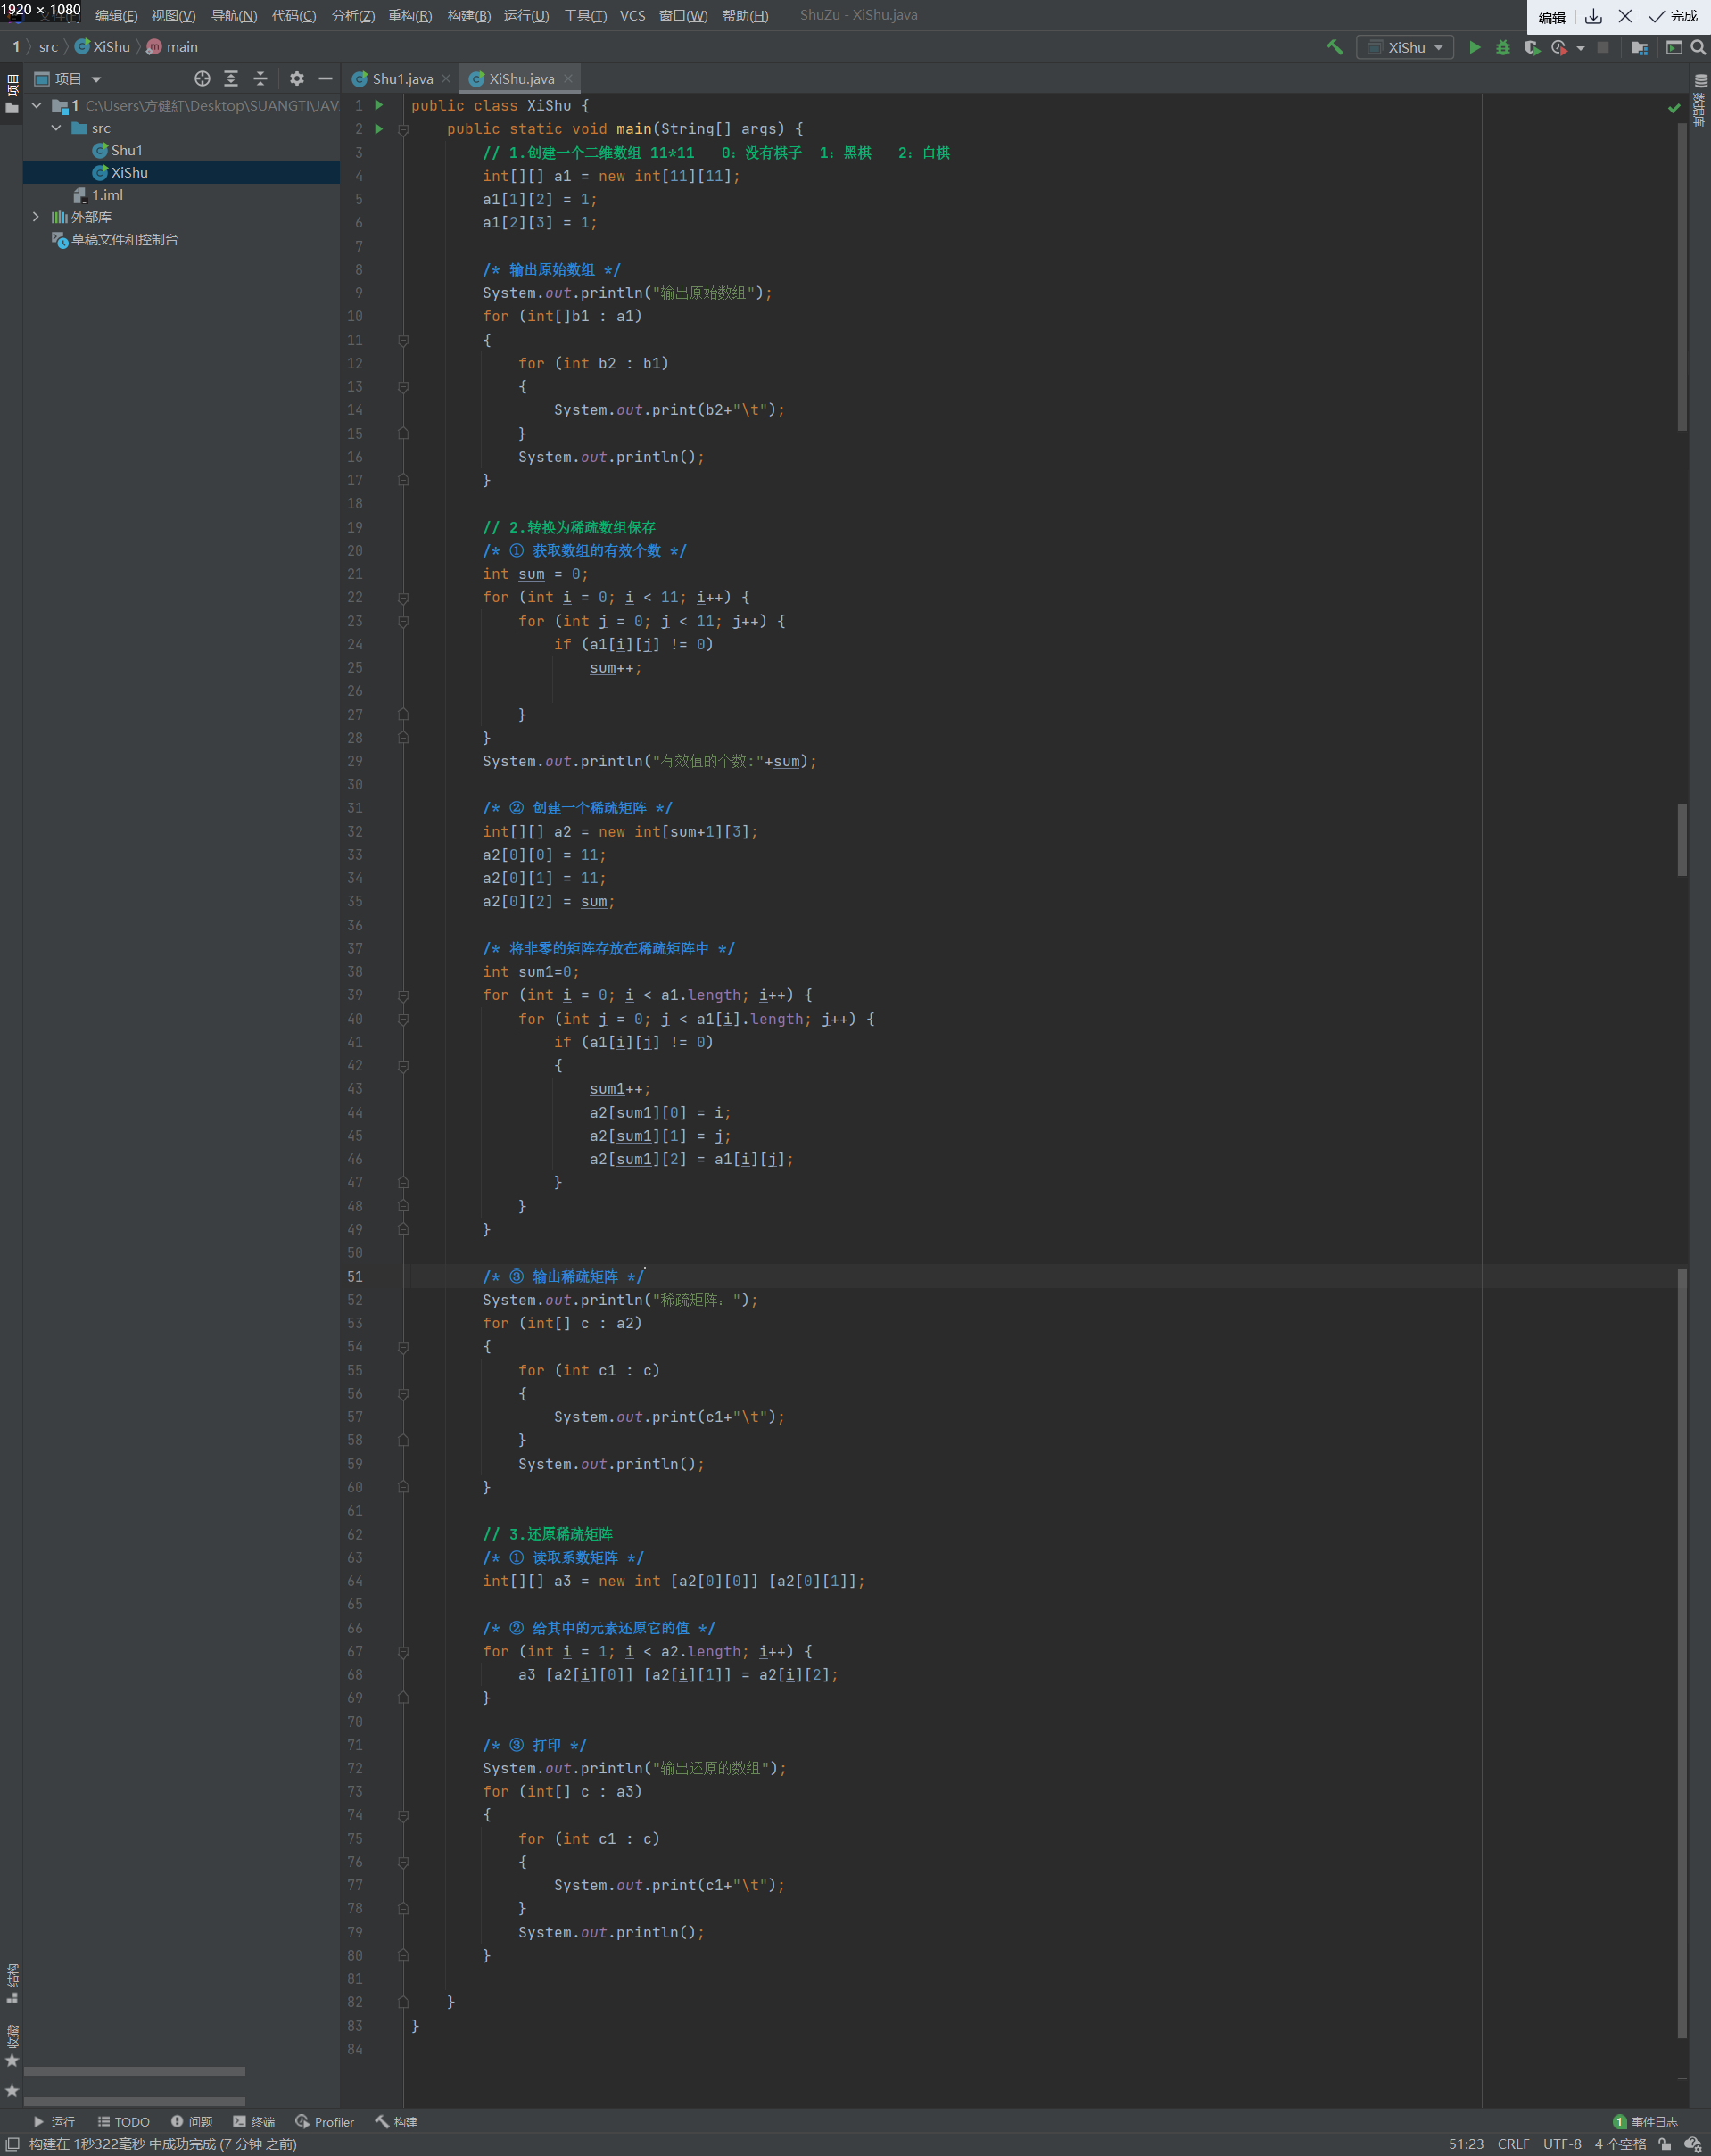
Task: Click the Profiler run icon in toolbar
Action: click(1559, 47)
